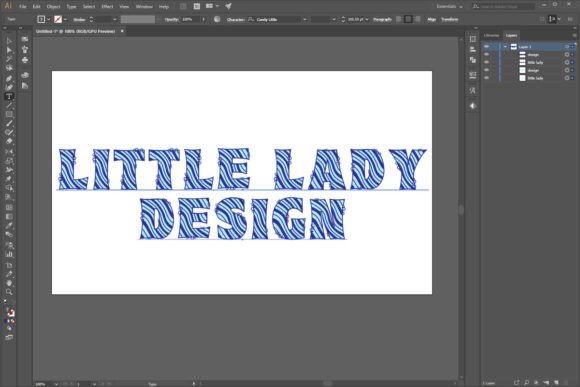Click the Search Adobe Stock field
Screen dimensions: 580x387
pos(503,6)
